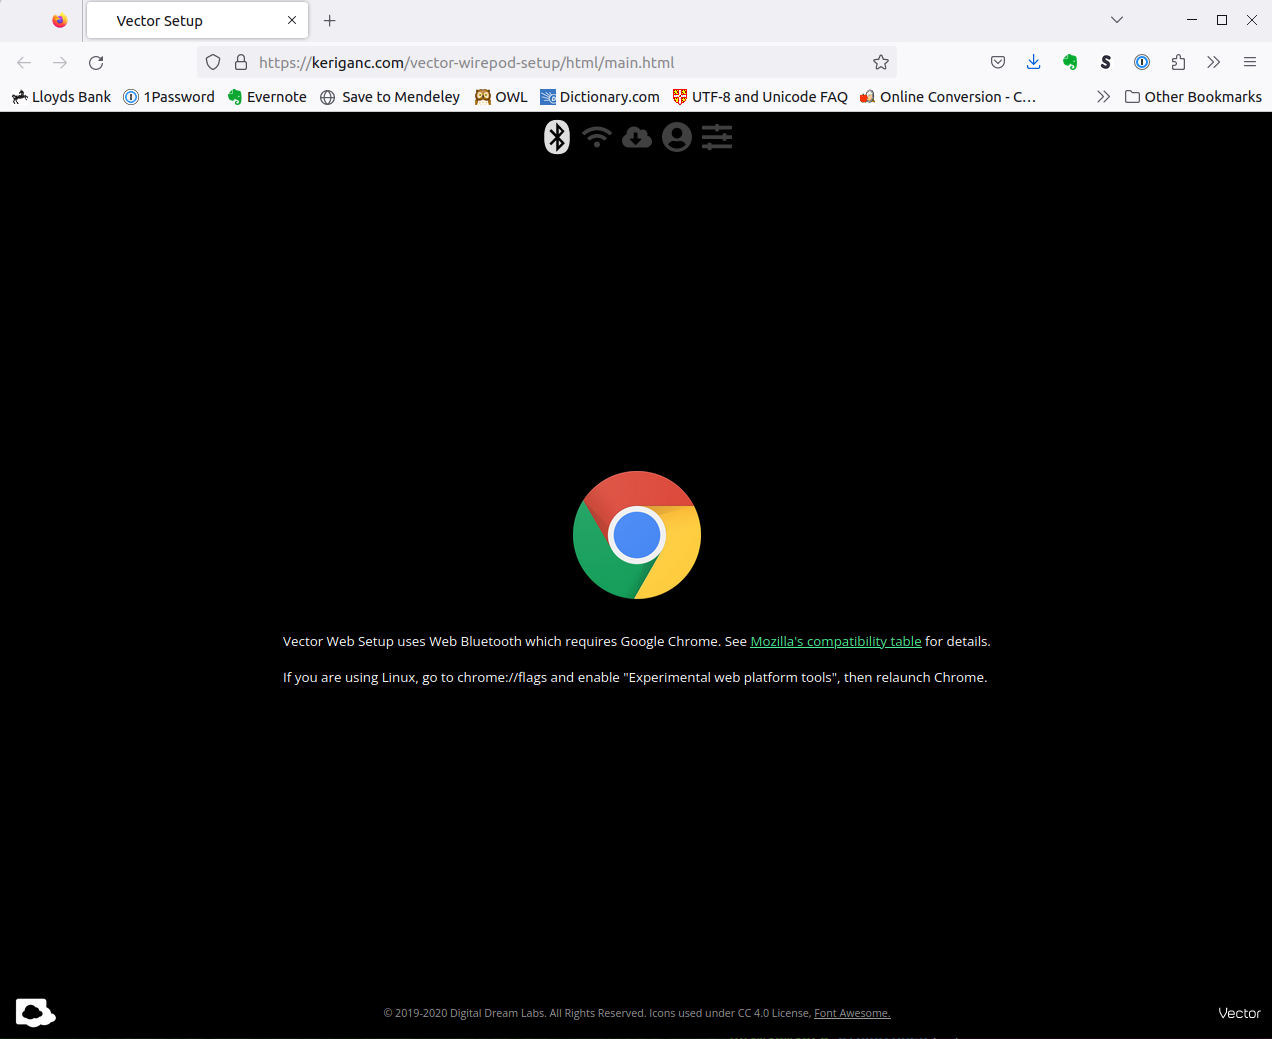Expand more tools overflow in toolbar
The height and width of the screenshot is (1039, 1272).
coord(1214,62)
